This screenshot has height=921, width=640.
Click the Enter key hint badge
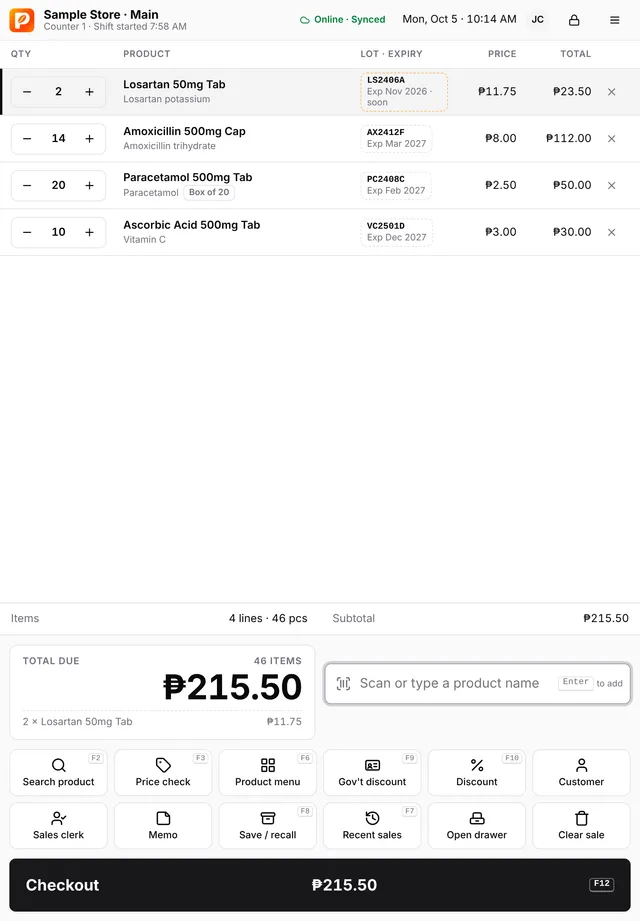point(575,682)
